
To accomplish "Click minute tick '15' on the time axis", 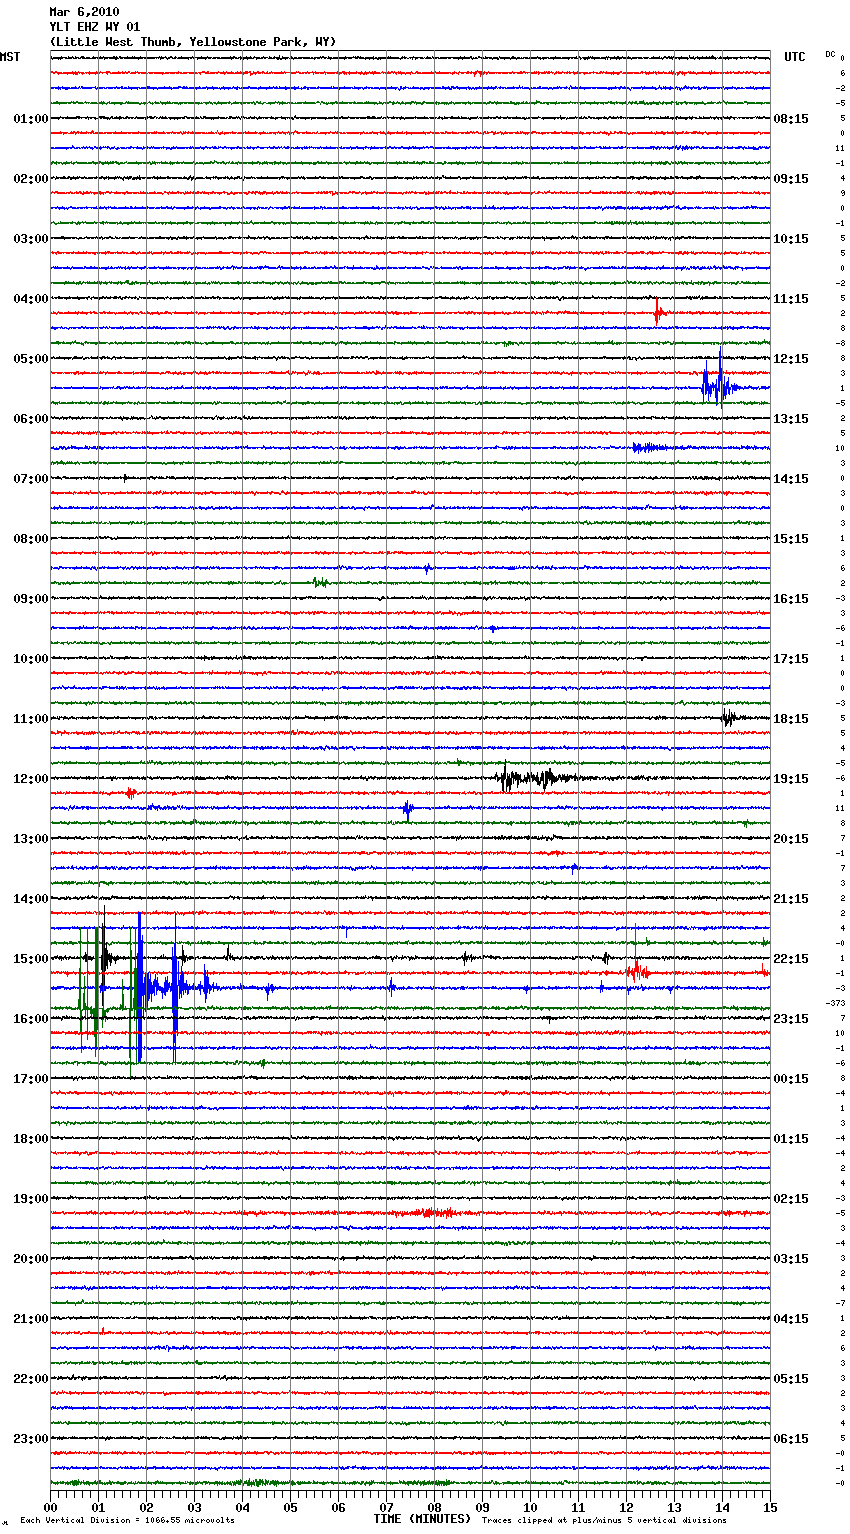I will point(770,1507).
